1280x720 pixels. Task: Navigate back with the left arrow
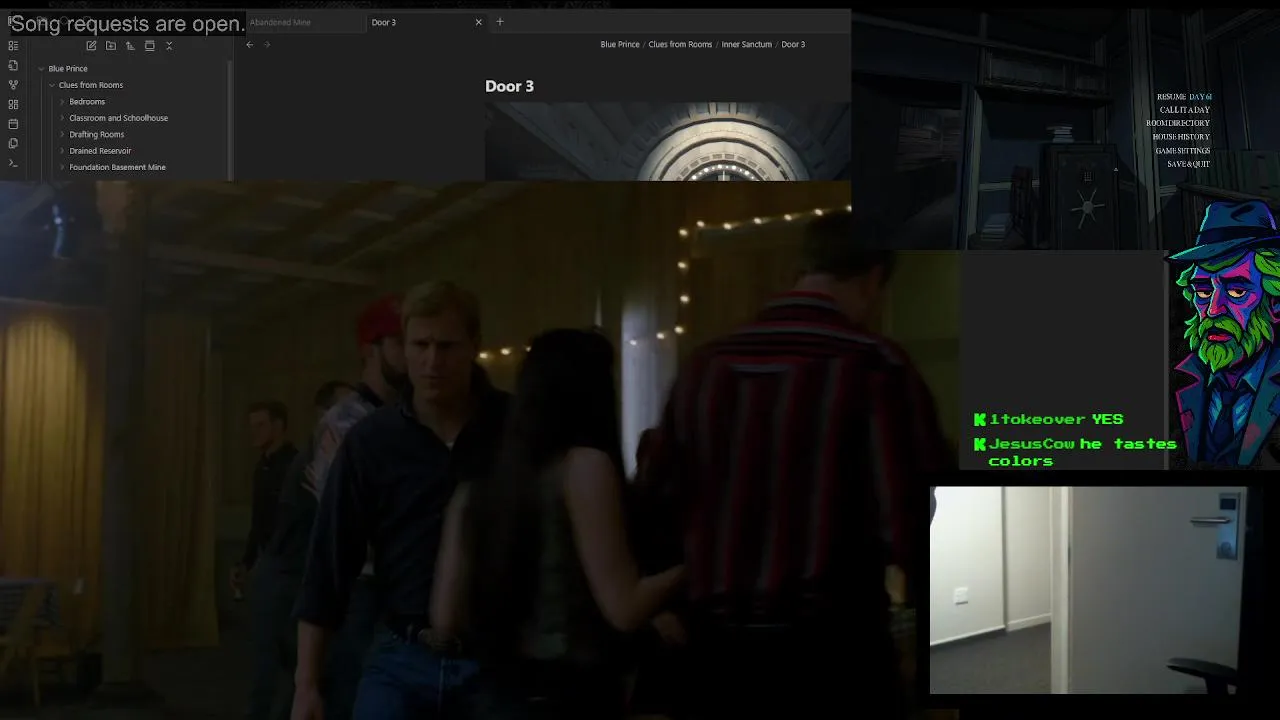(250, 44)
